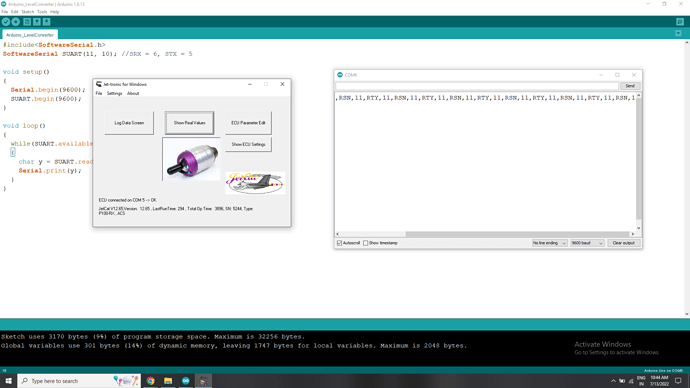Viewport: 690px width, 388px height.
Task: Open the 9600 baud rate dropdown
Action: [x=587, y=243]
